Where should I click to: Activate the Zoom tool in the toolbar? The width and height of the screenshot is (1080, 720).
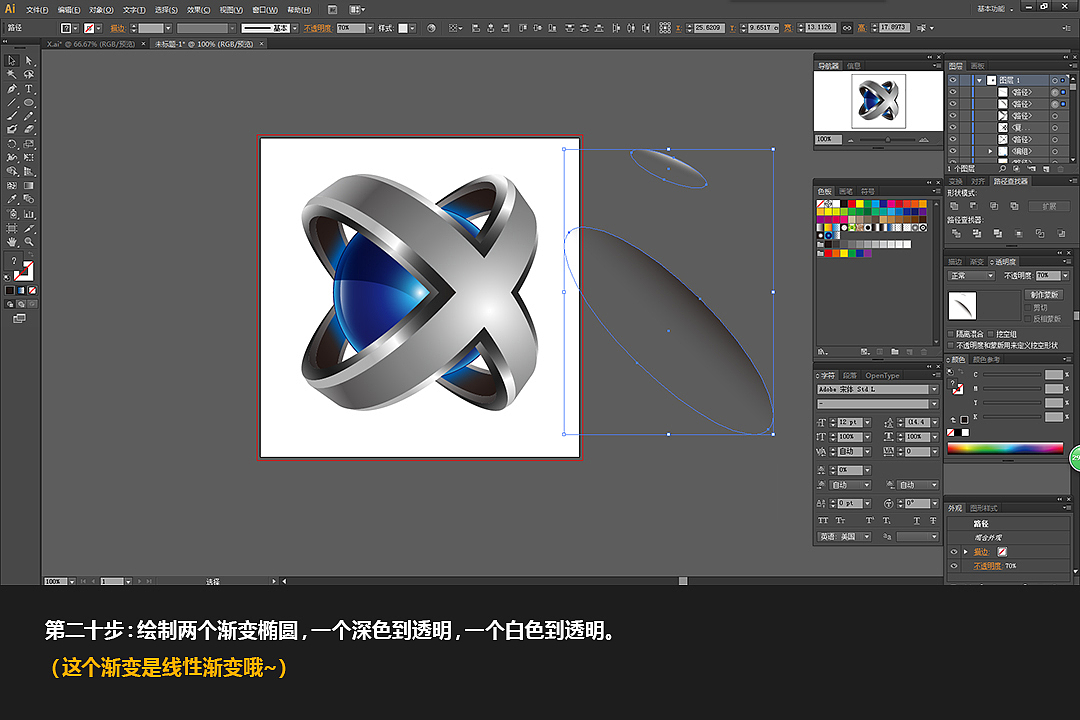pyautogui.click(x=28, y=242)
